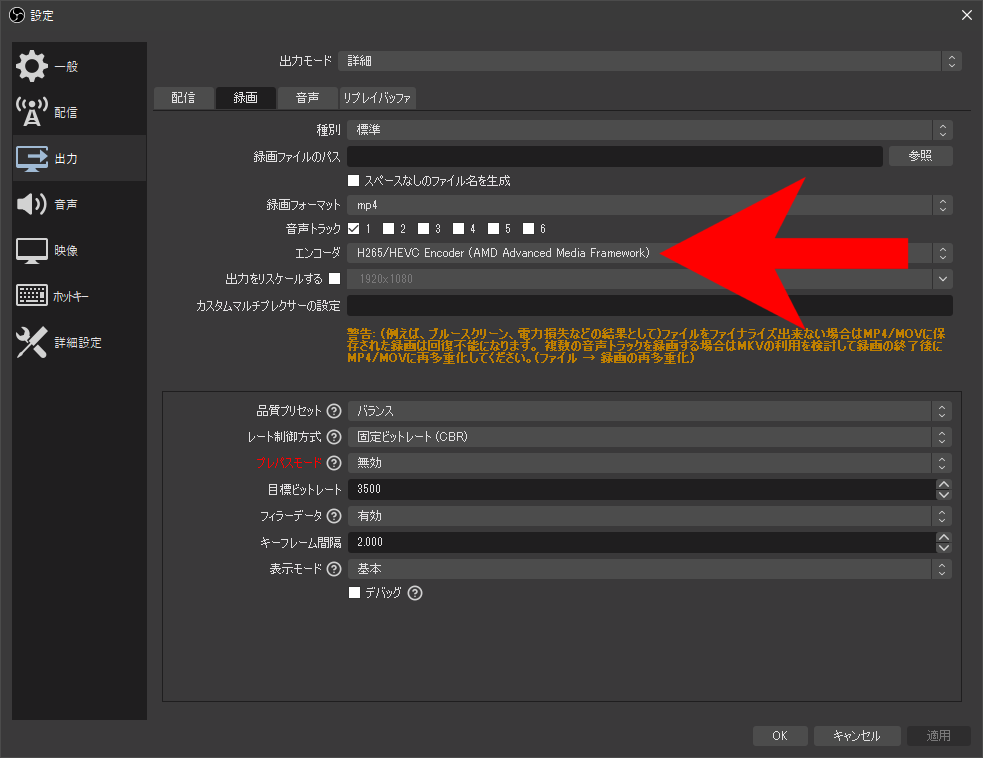Open the 出力モード dropdown
This screenshot has height=758, width=983.
pyautogui.click(x=649, y=61)
